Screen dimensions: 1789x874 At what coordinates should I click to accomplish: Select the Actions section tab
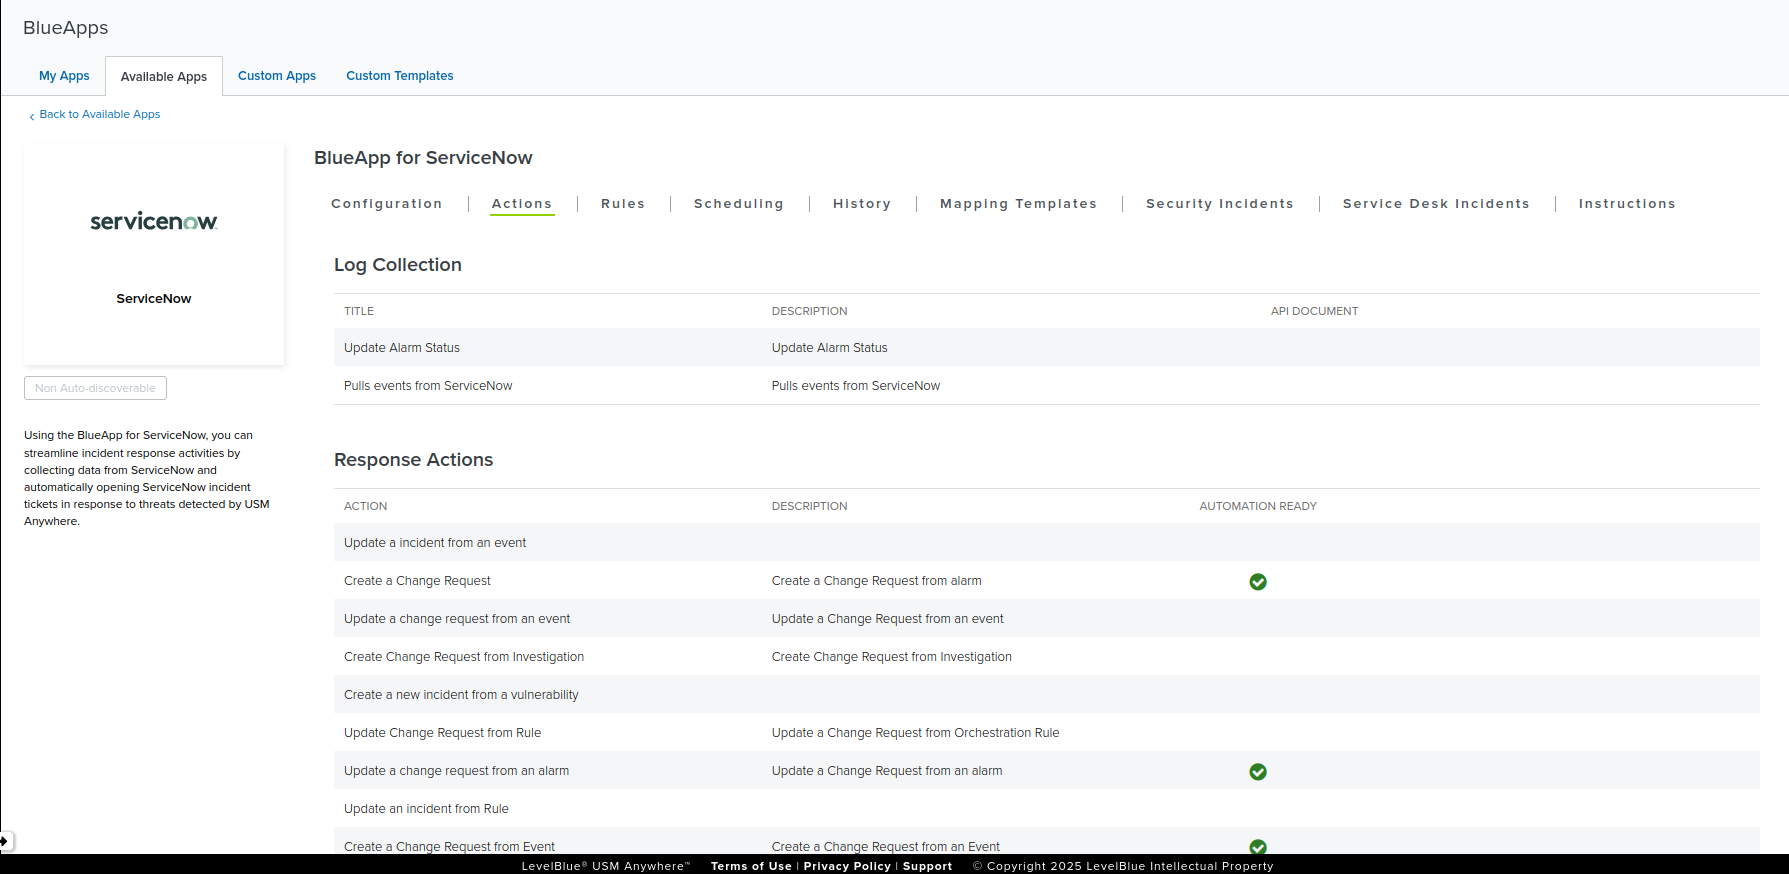(522, 204)
